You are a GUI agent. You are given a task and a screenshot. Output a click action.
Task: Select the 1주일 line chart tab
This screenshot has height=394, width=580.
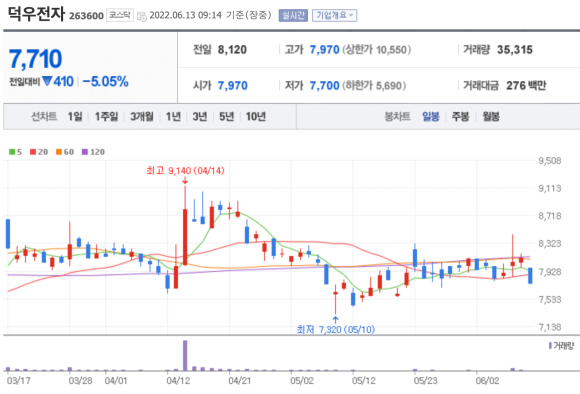click(x=107, y=117)
